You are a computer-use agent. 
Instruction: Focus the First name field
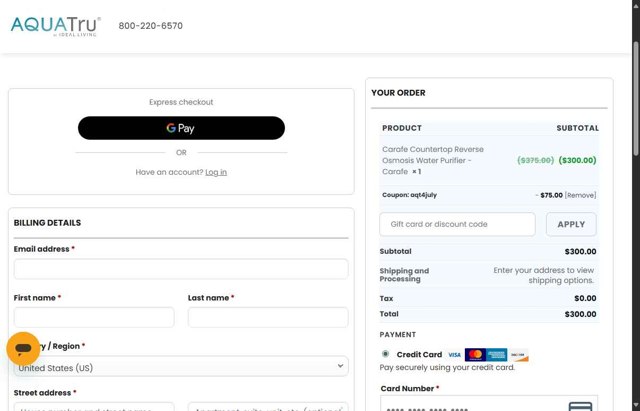pos(94,317)
